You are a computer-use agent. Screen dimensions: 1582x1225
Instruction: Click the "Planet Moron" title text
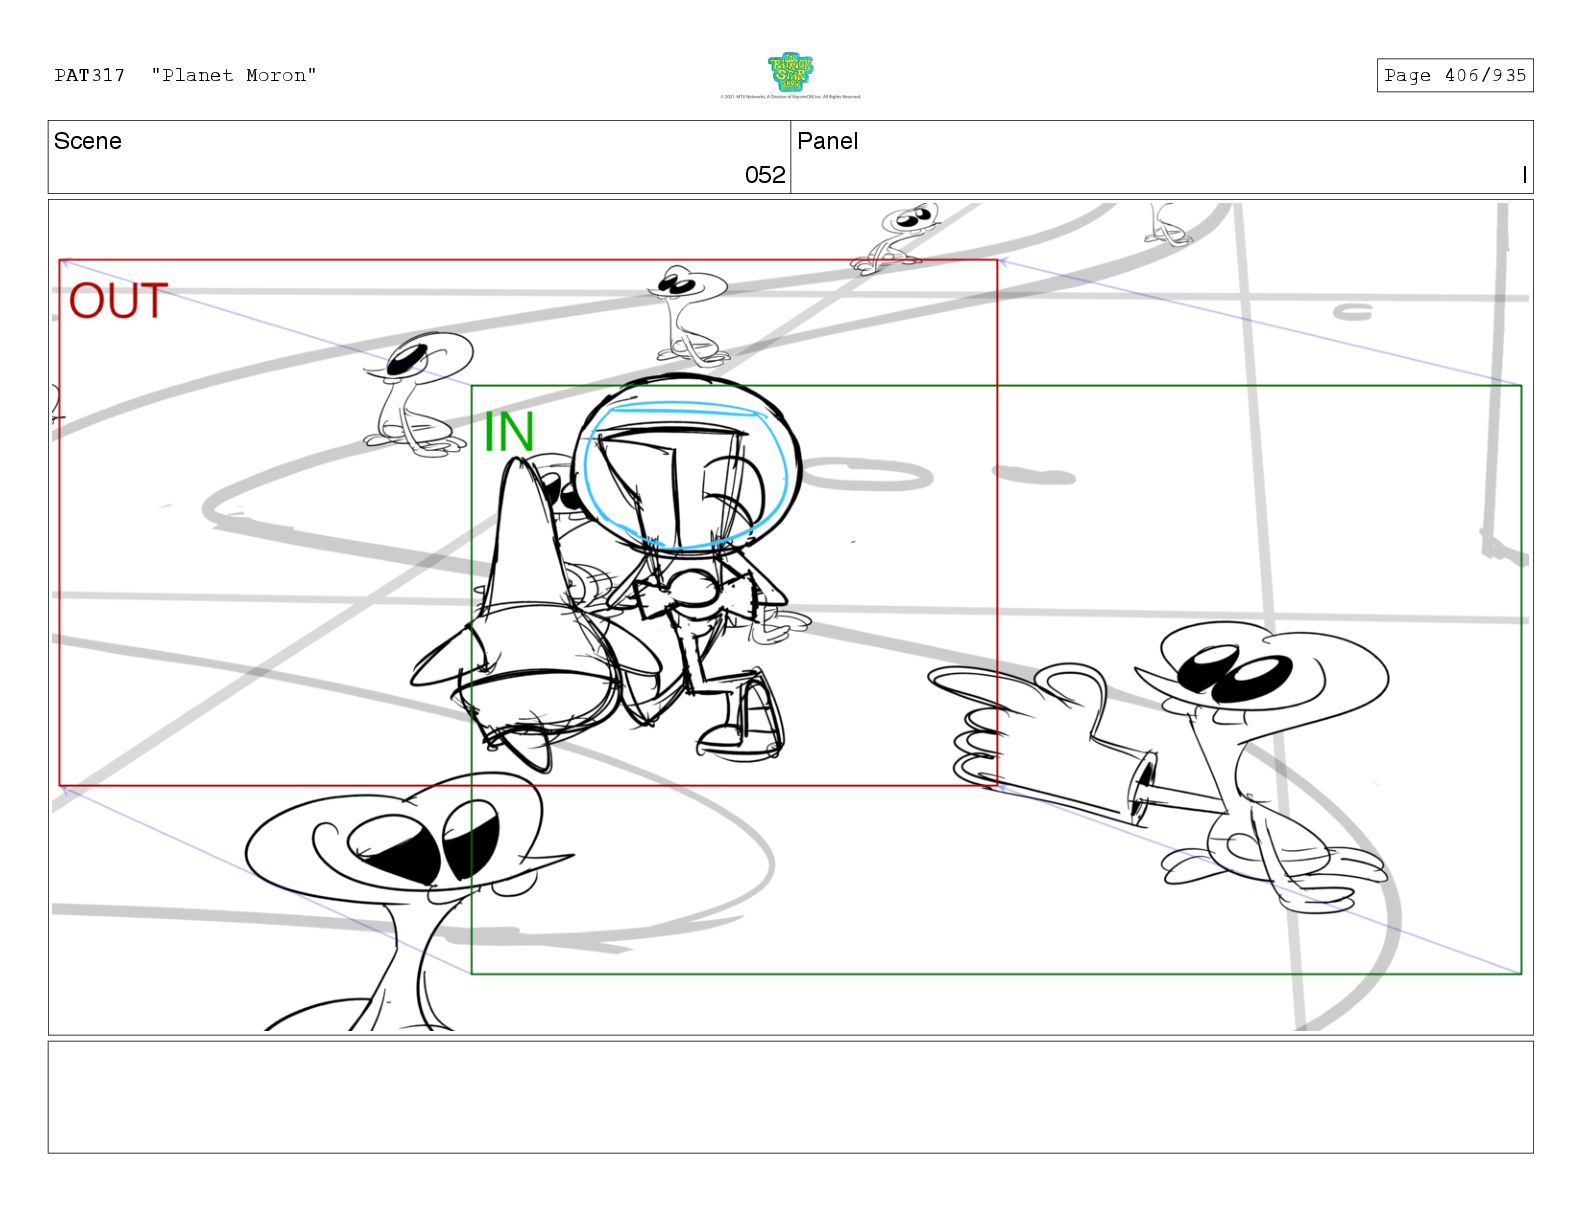(234, 75)
